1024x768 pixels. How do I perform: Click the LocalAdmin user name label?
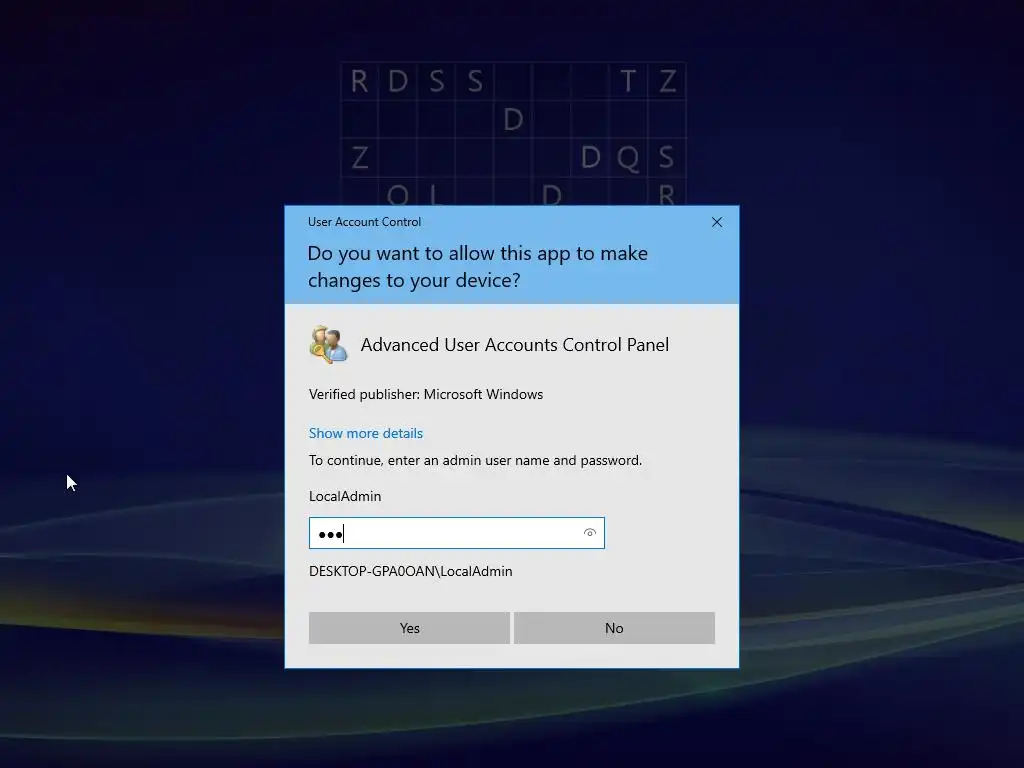point(345,496)
